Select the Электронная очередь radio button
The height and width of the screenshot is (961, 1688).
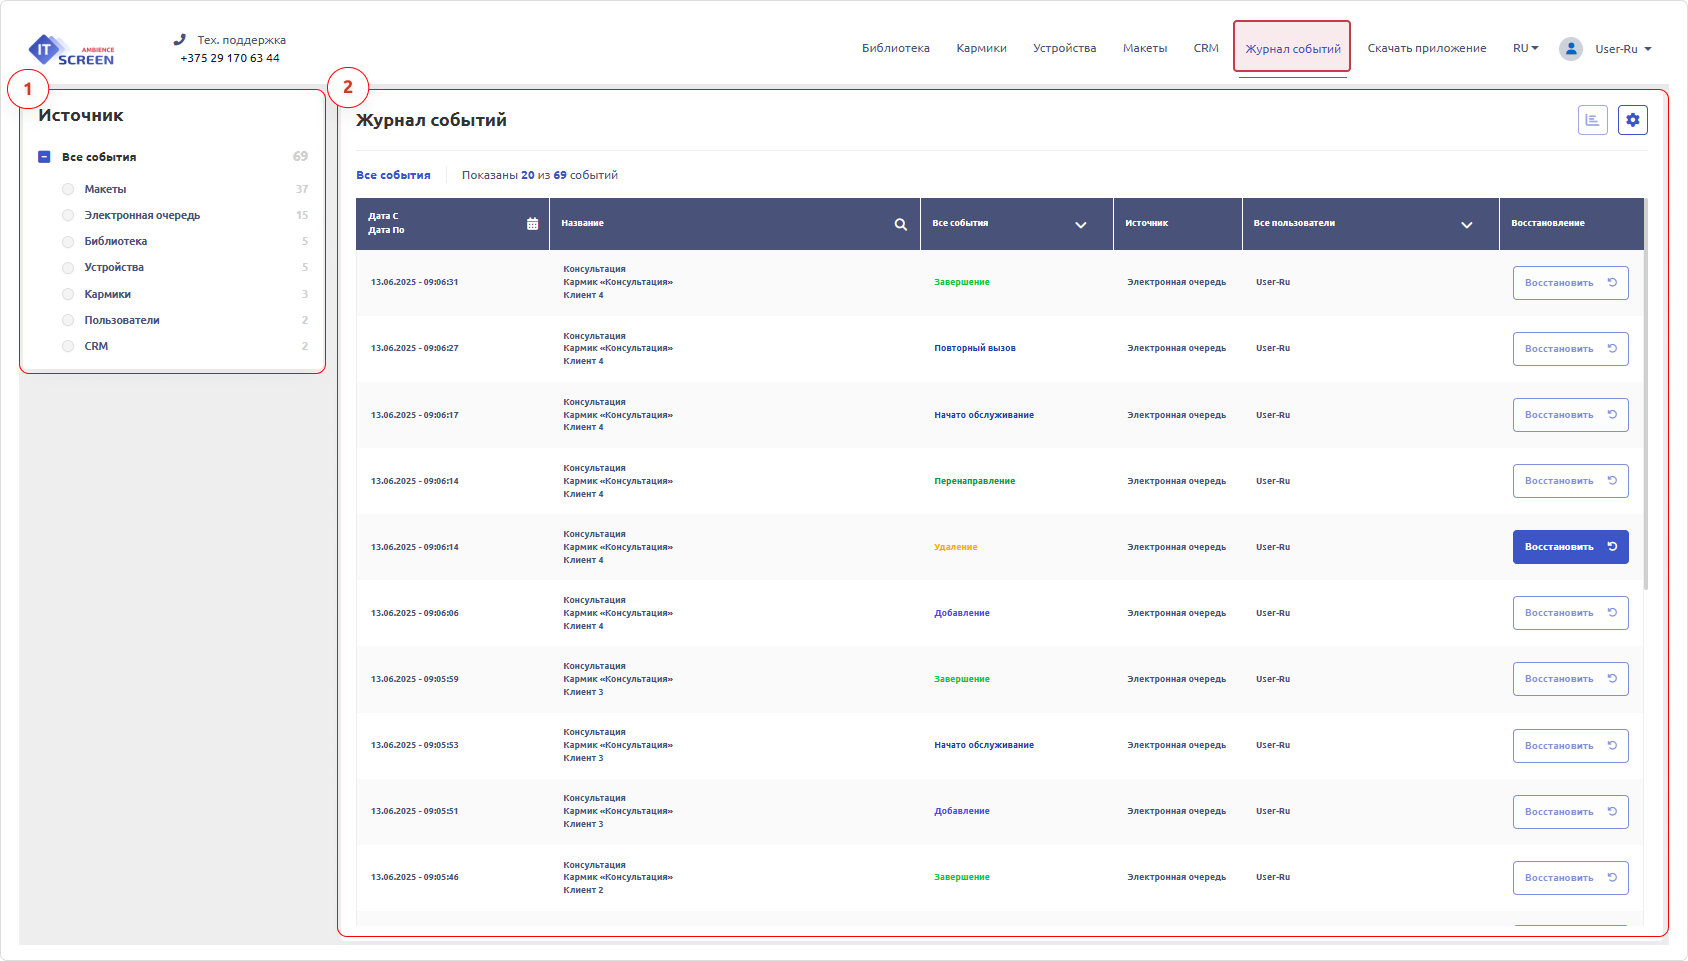point(68,215)
